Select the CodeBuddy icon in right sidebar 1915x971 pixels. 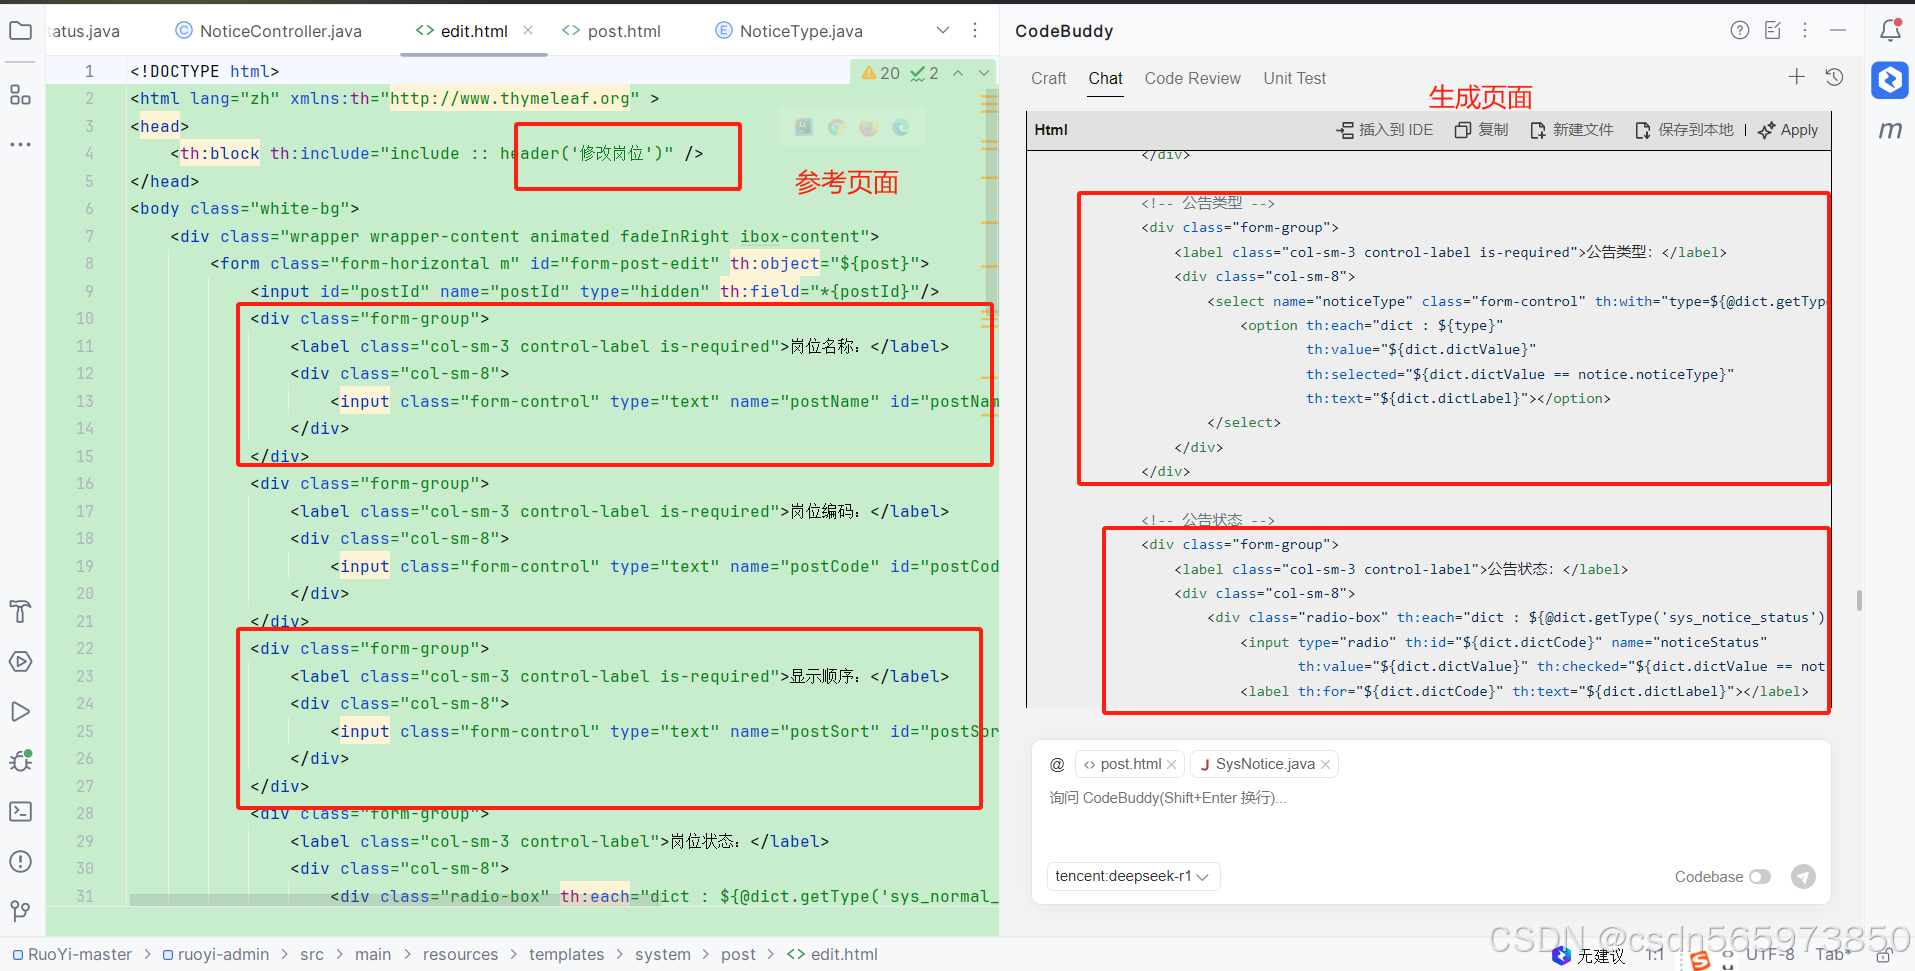[x=1890, y=80]
